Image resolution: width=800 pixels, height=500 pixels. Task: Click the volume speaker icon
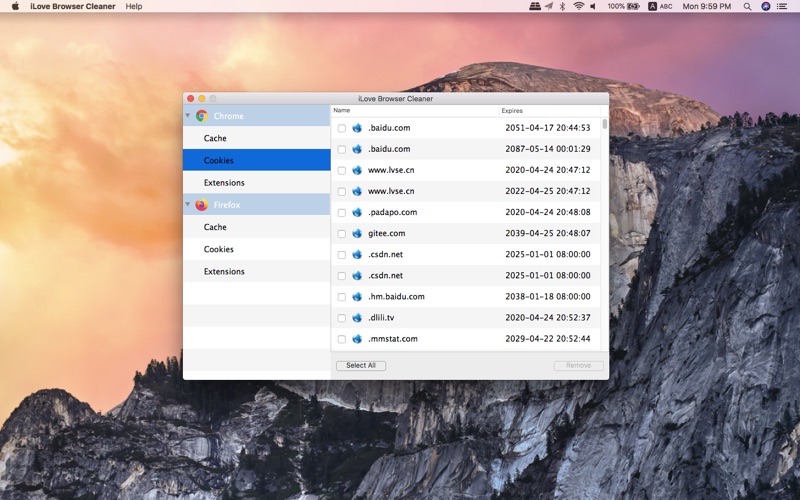pyautogui.click(x=593, y=6)
